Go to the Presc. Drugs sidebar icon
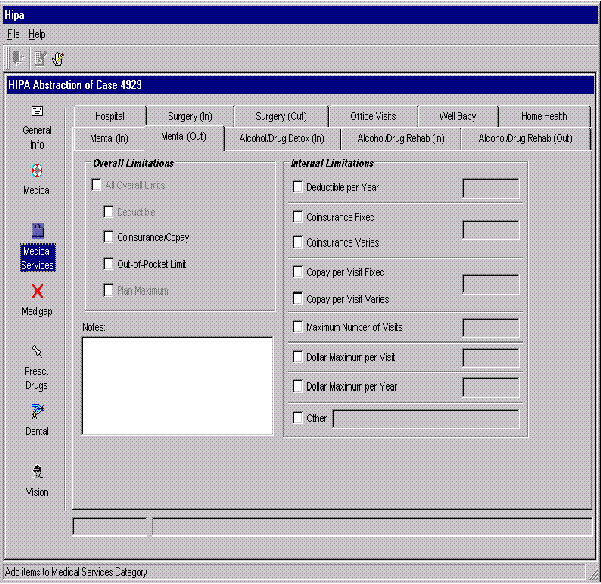 37,352
